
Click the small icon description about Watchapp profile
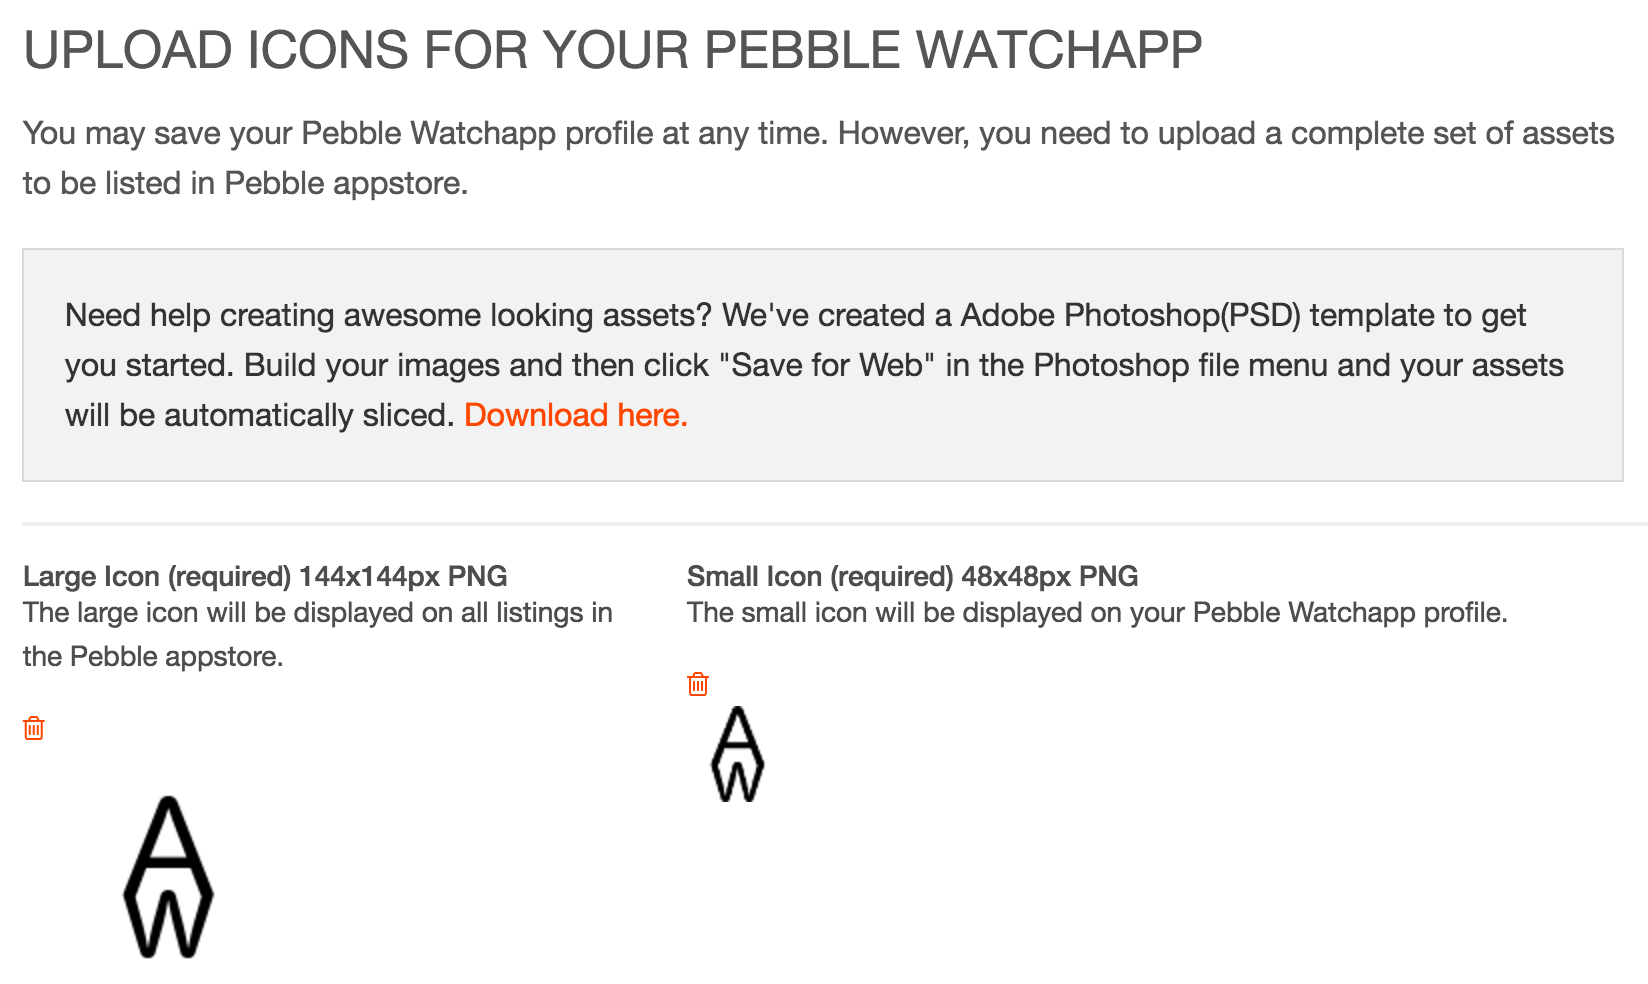coord(1096,612)
